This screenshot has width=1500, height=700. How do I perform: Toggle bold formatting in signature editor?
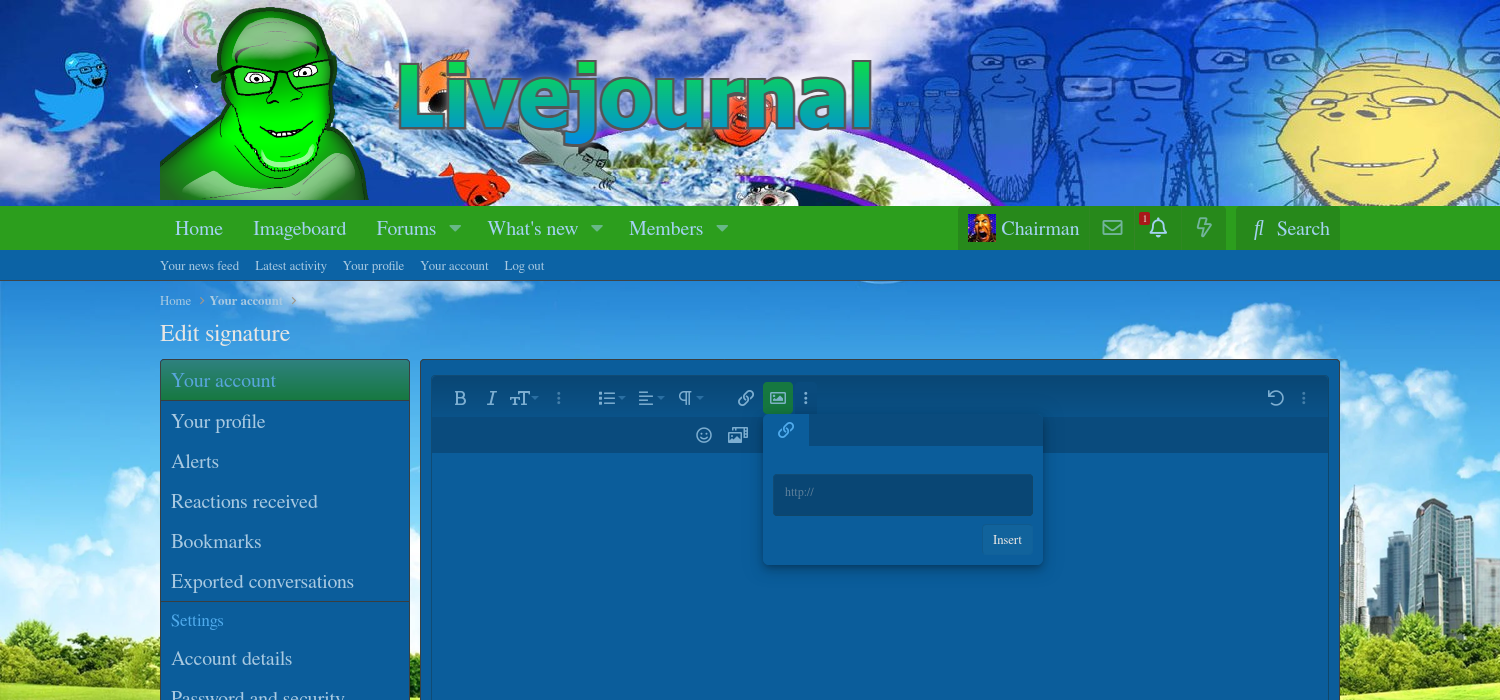[460, 398]
